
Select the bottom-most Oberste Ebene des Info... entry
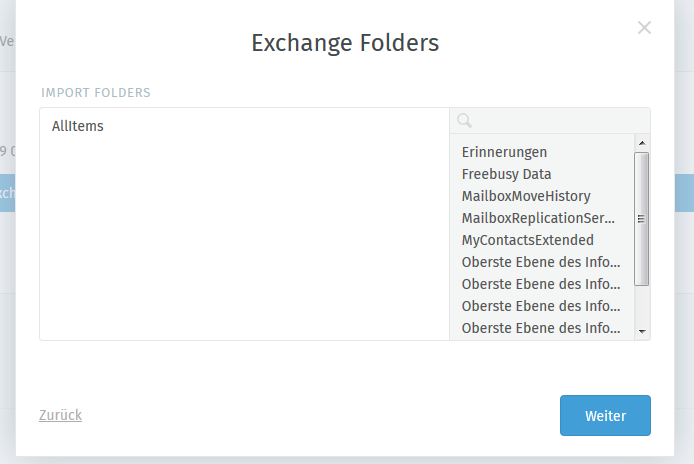click(x=540, y=328)
